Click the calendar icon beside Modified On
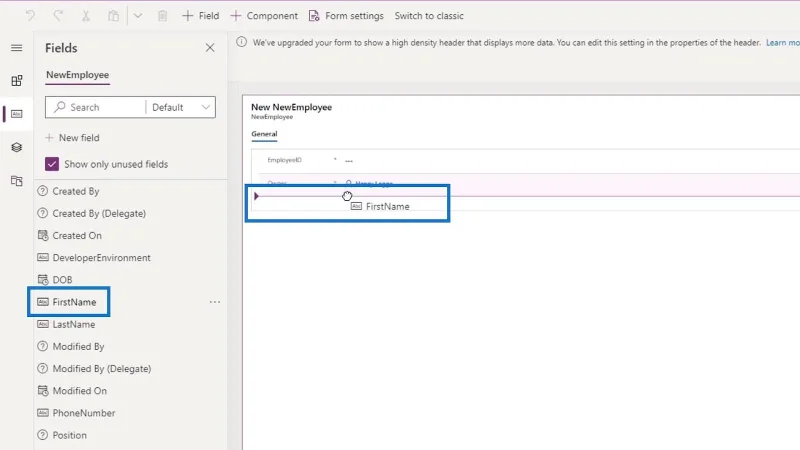This screenshot has height=450, width=800. pyautogui.click(x=43, y=391)
